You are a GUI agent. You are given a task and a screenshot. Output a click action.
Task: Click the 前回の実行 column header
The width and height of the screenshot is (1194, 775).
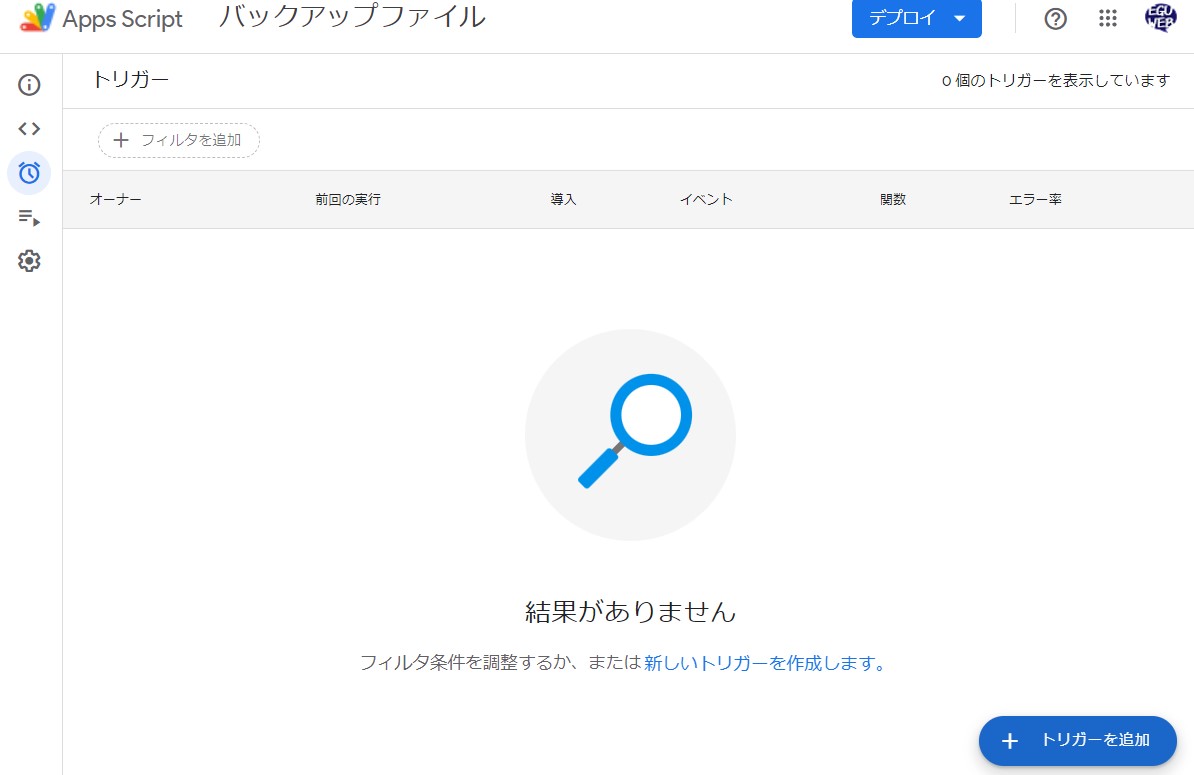coord(347,199)
